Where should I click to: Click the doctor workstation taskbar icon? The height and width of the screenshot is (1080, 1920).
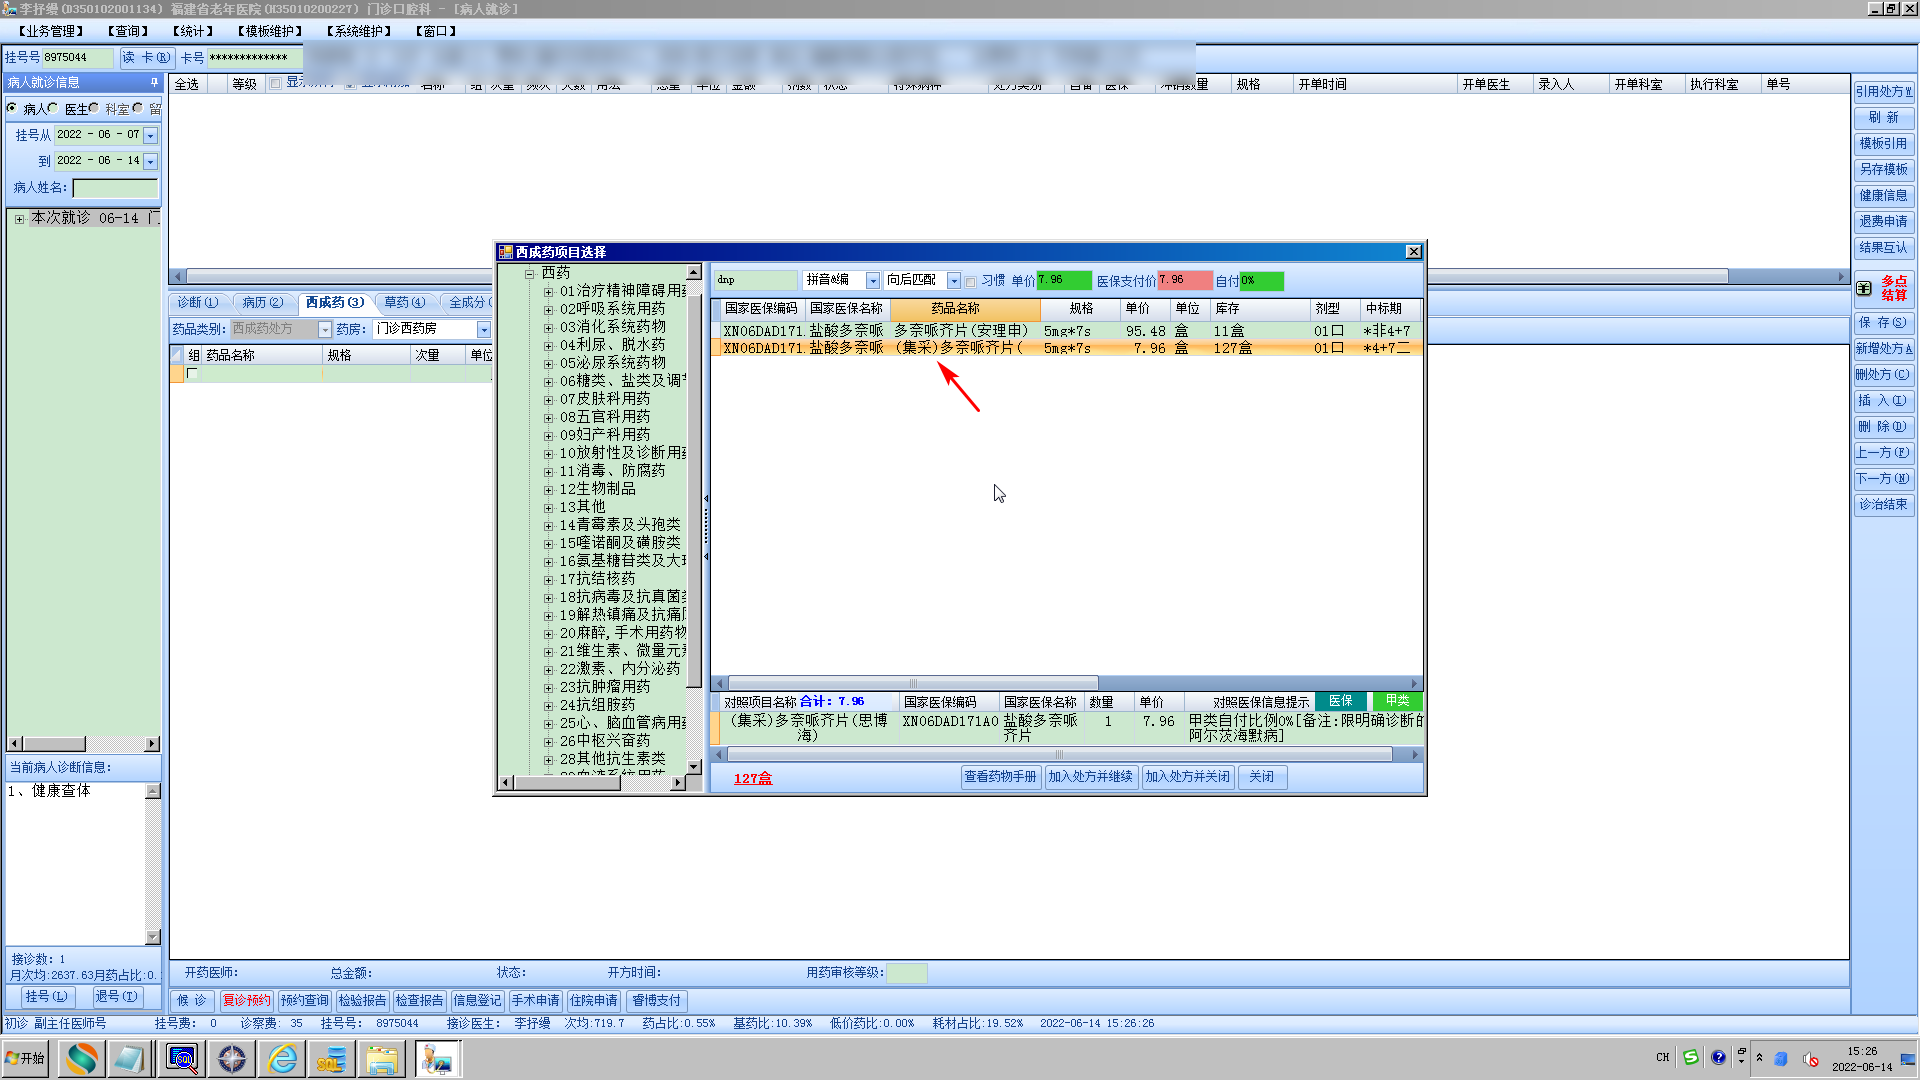(436, 1059)
